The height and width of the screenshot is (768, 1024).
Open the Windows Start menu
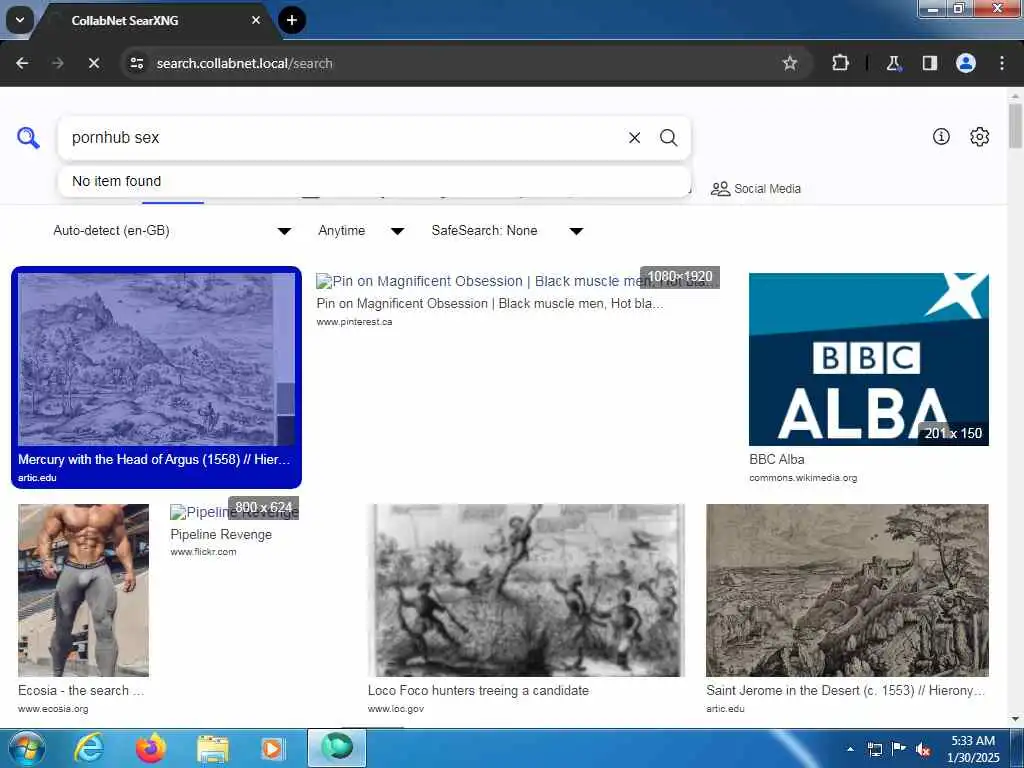pyautogui.click(x=27, y=748)
